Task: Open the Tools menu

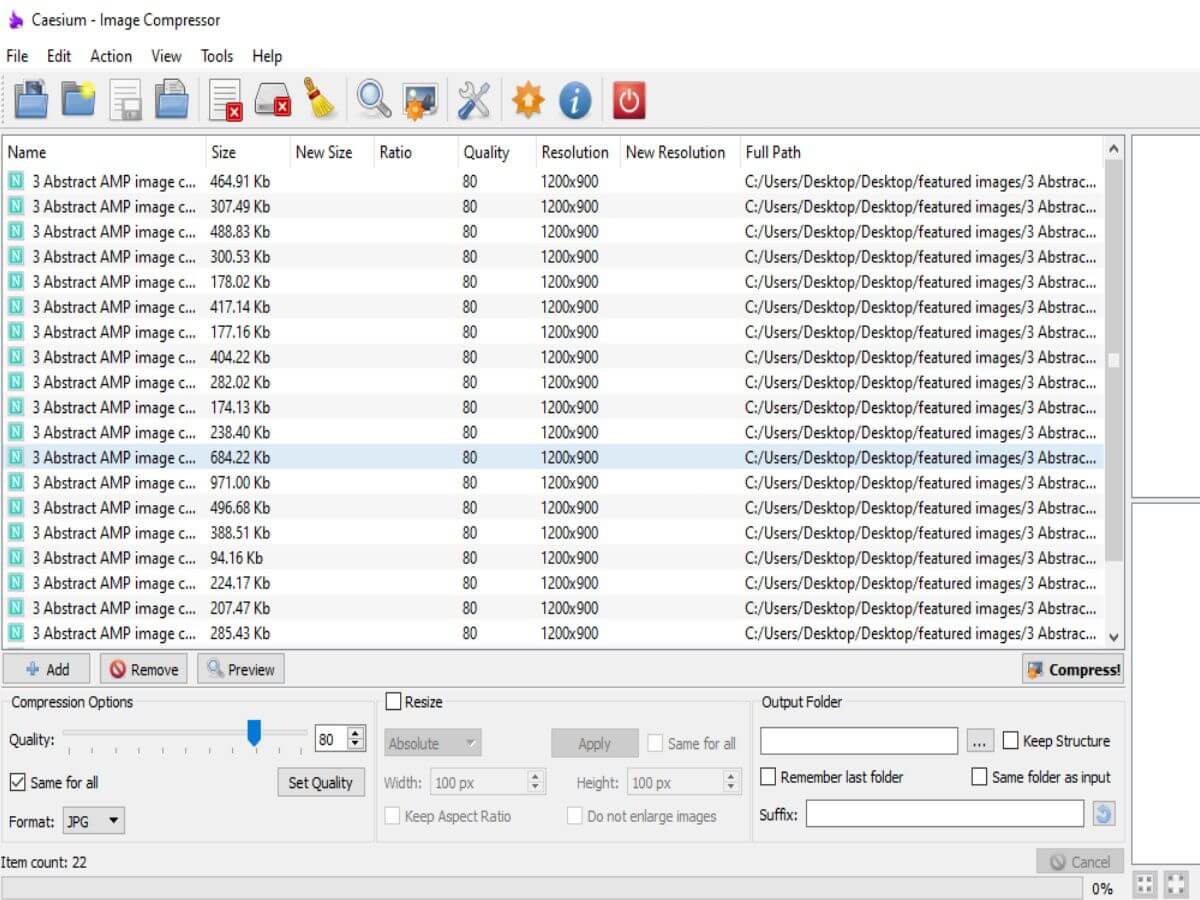Action: coord(217,56)
